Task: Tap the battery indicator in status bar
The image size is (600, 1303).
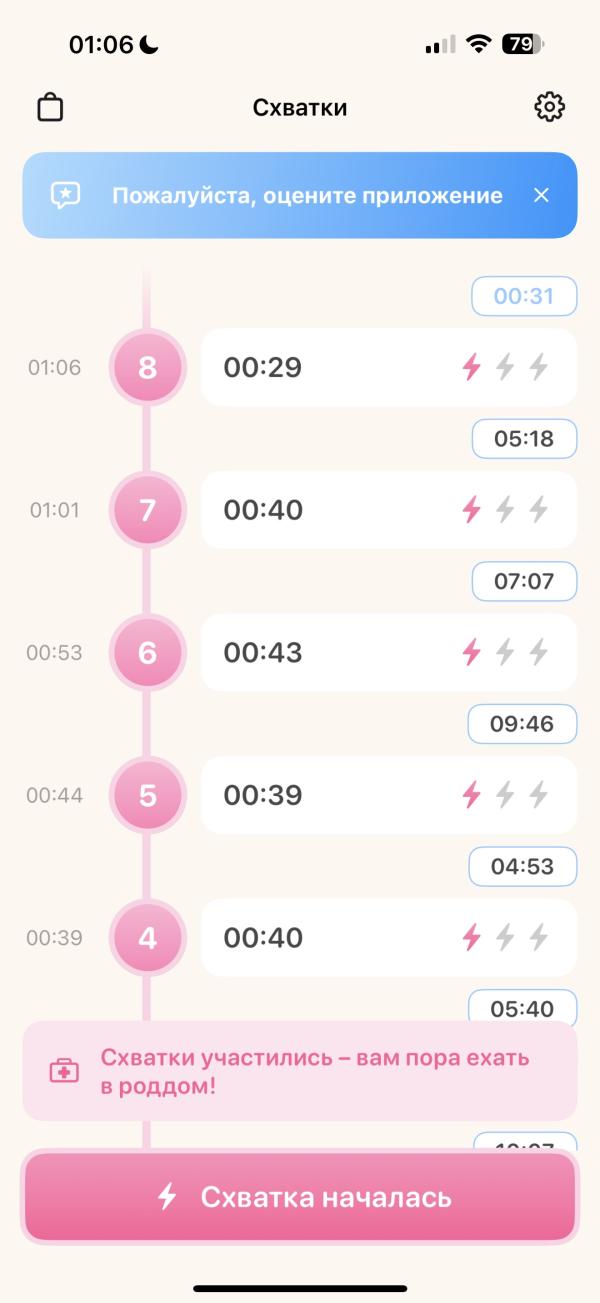Action: tap(524, 44)
